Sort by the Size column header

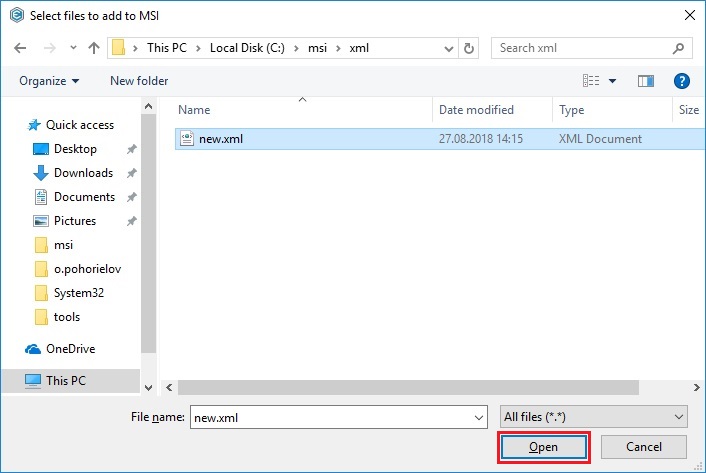click(689, 110)
